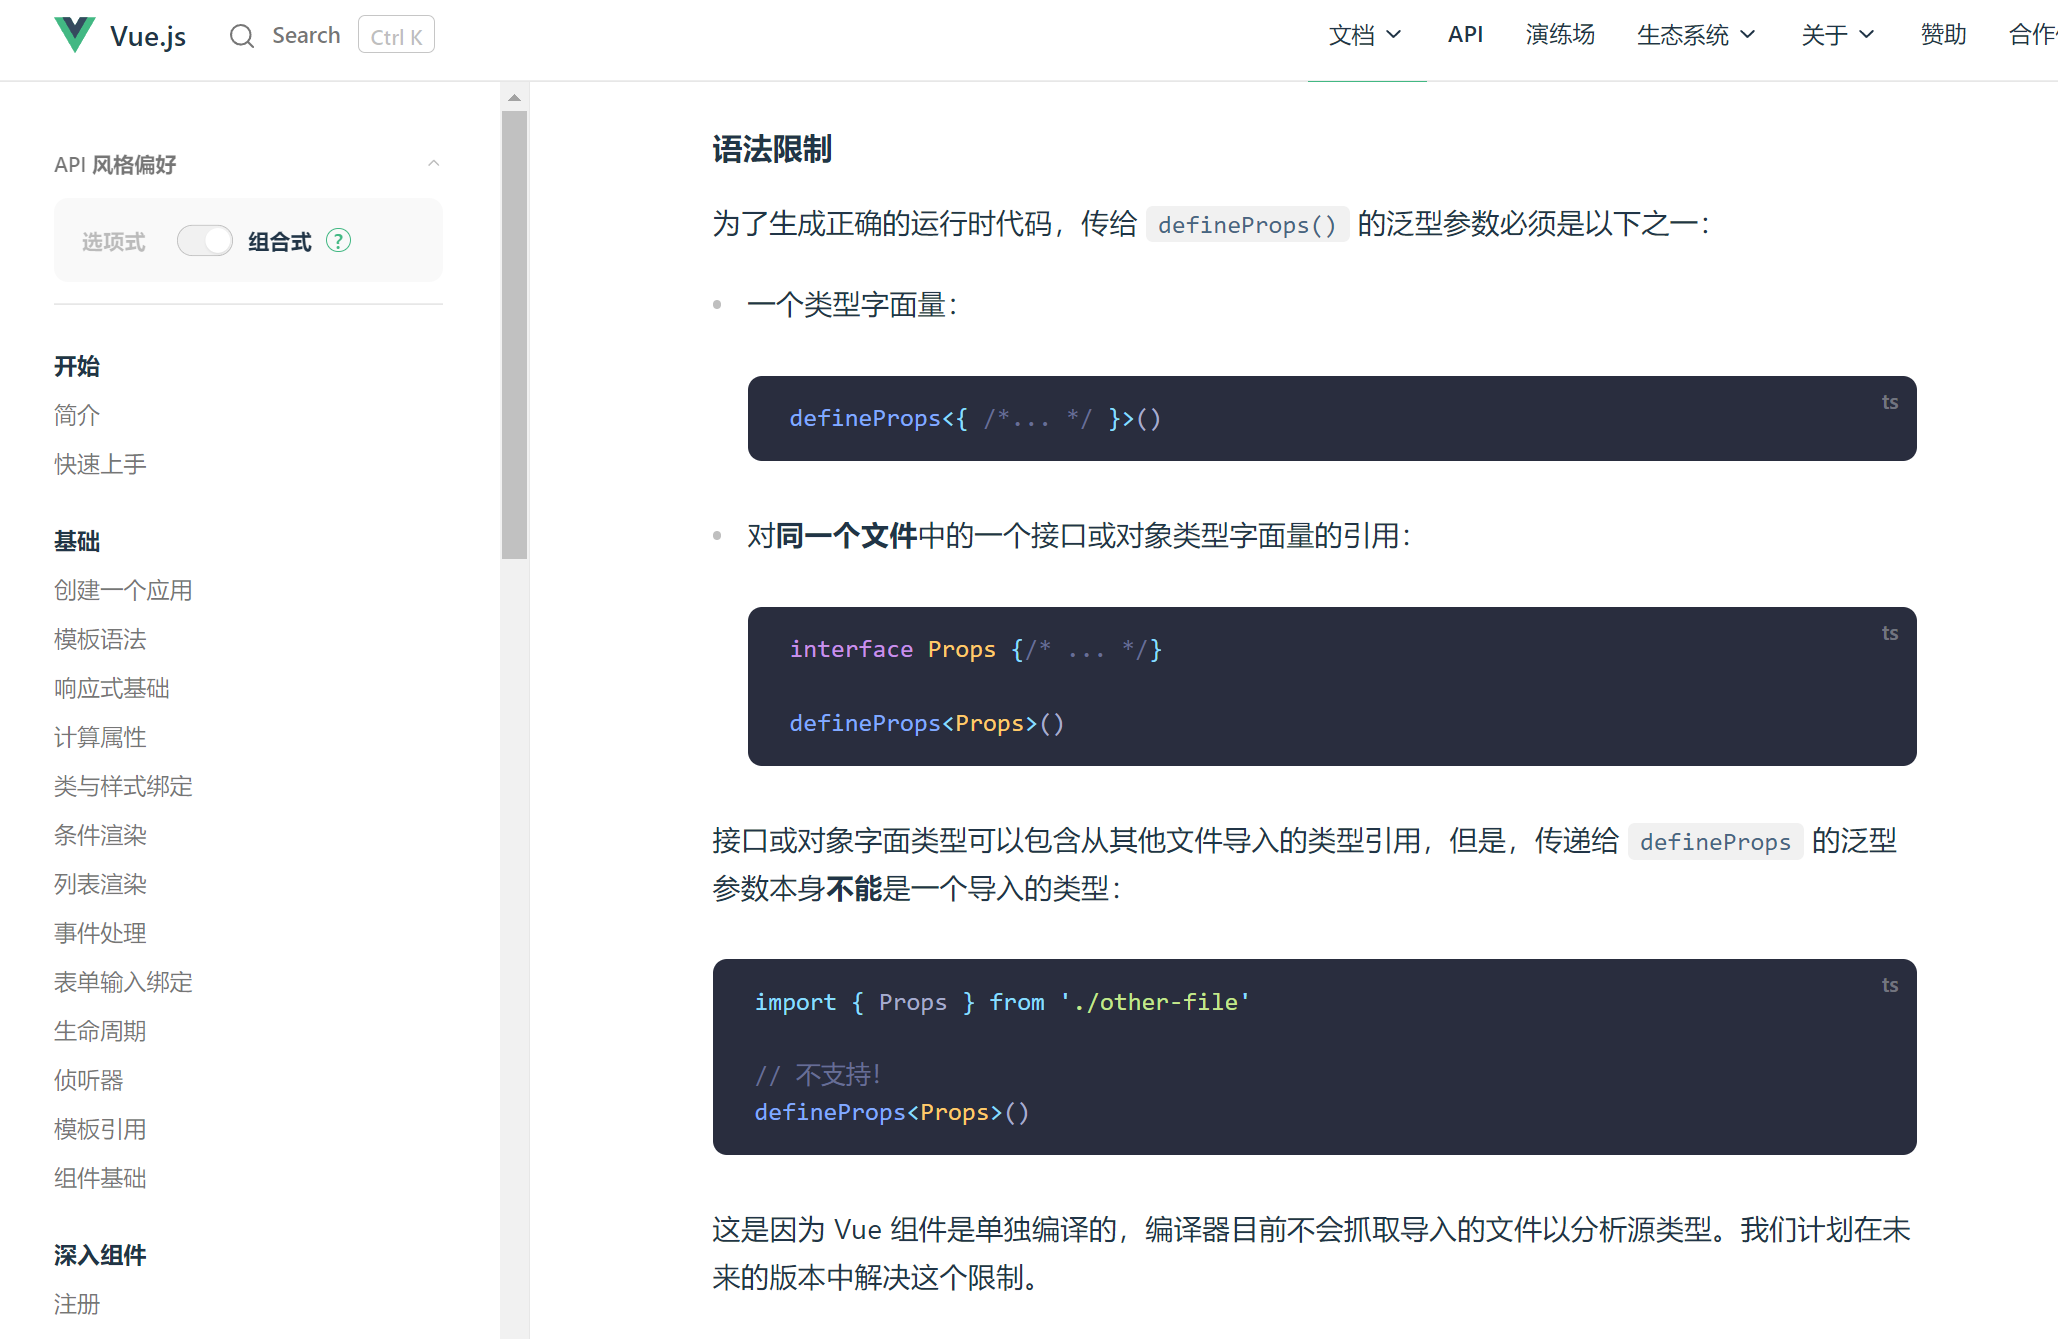This screenshot has width=2058, height=1339.
Task: Open the API nav item
Action: click(1465, 35)
